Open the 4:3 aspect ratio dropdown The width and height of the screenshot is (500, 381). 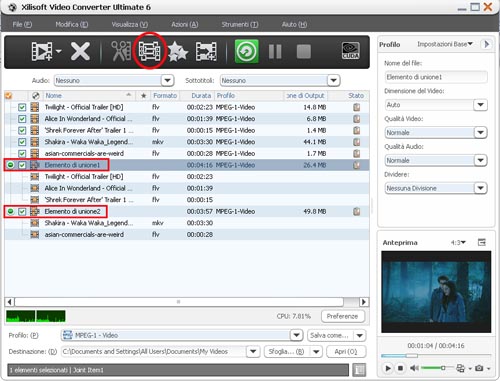click(458, 243)
